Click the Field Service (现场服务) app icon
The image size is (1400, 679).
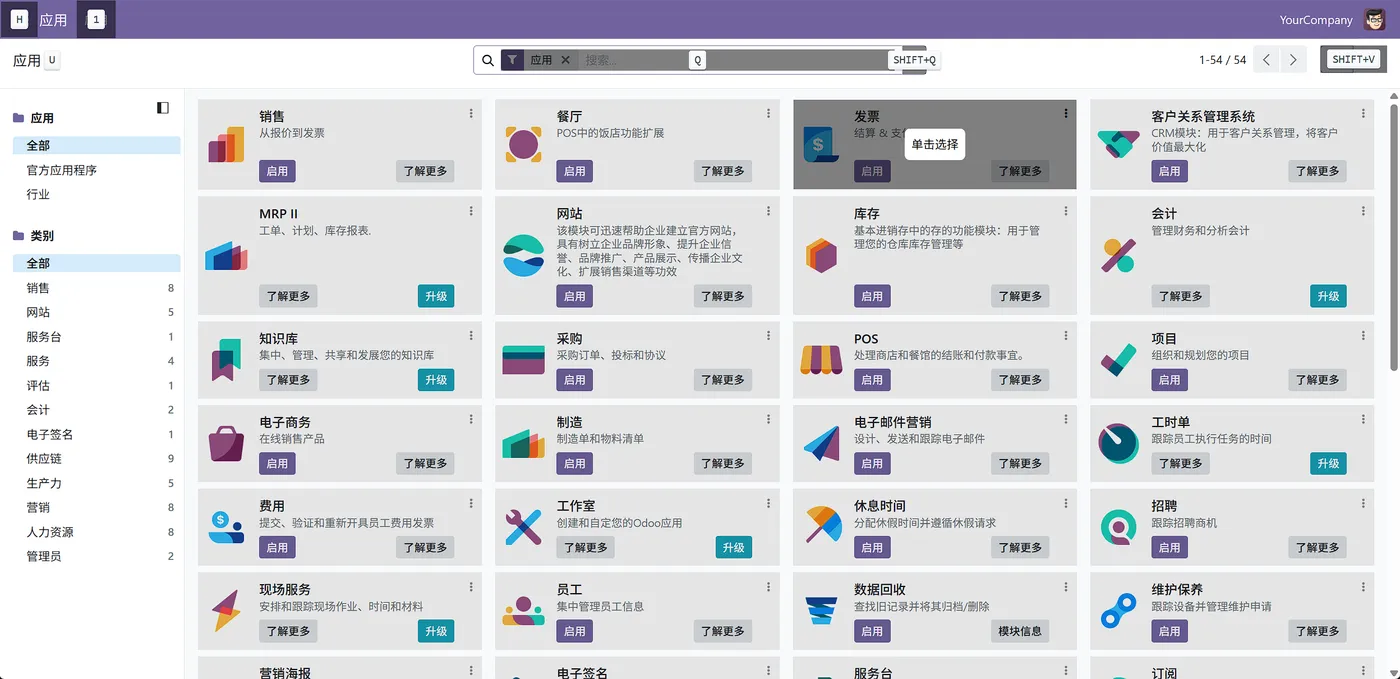pos(226,611)
